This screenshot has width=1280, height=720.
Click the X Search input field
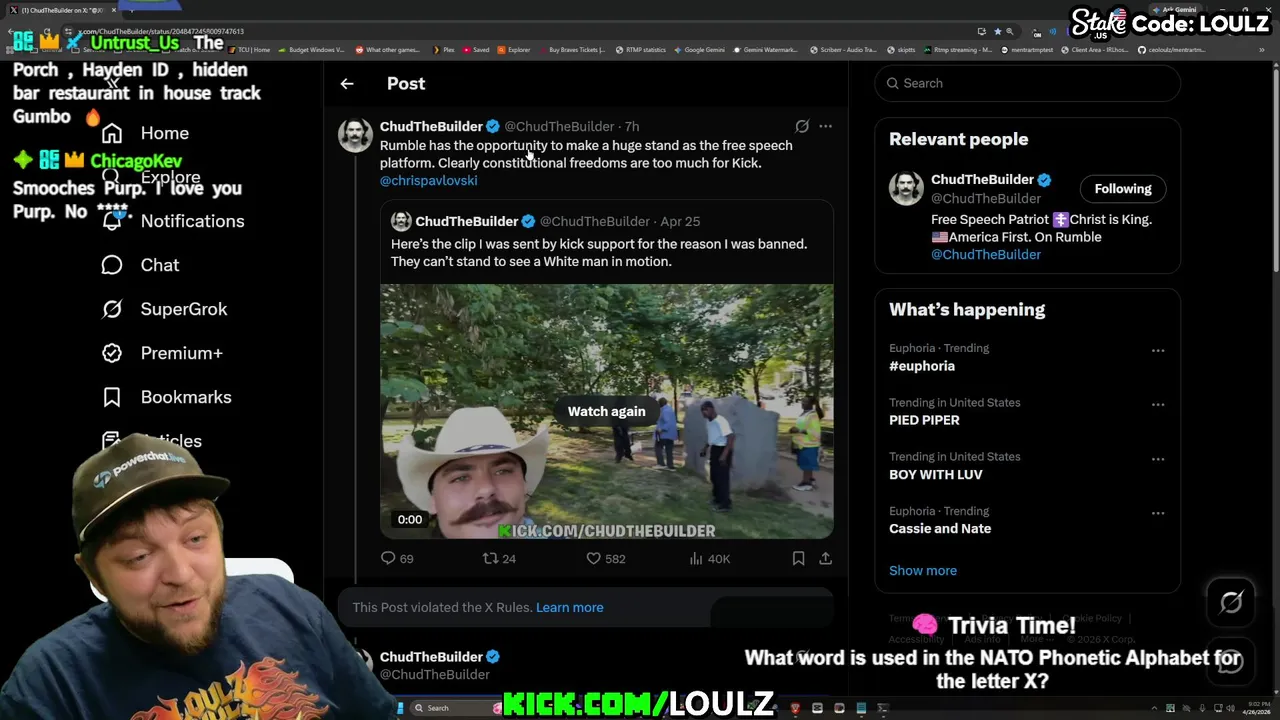(1027, 83)
